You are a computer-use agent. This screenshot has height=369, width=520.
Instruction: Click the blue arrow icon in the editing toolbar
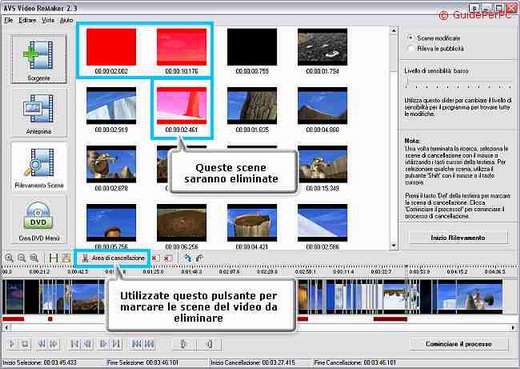pos(188,258)
